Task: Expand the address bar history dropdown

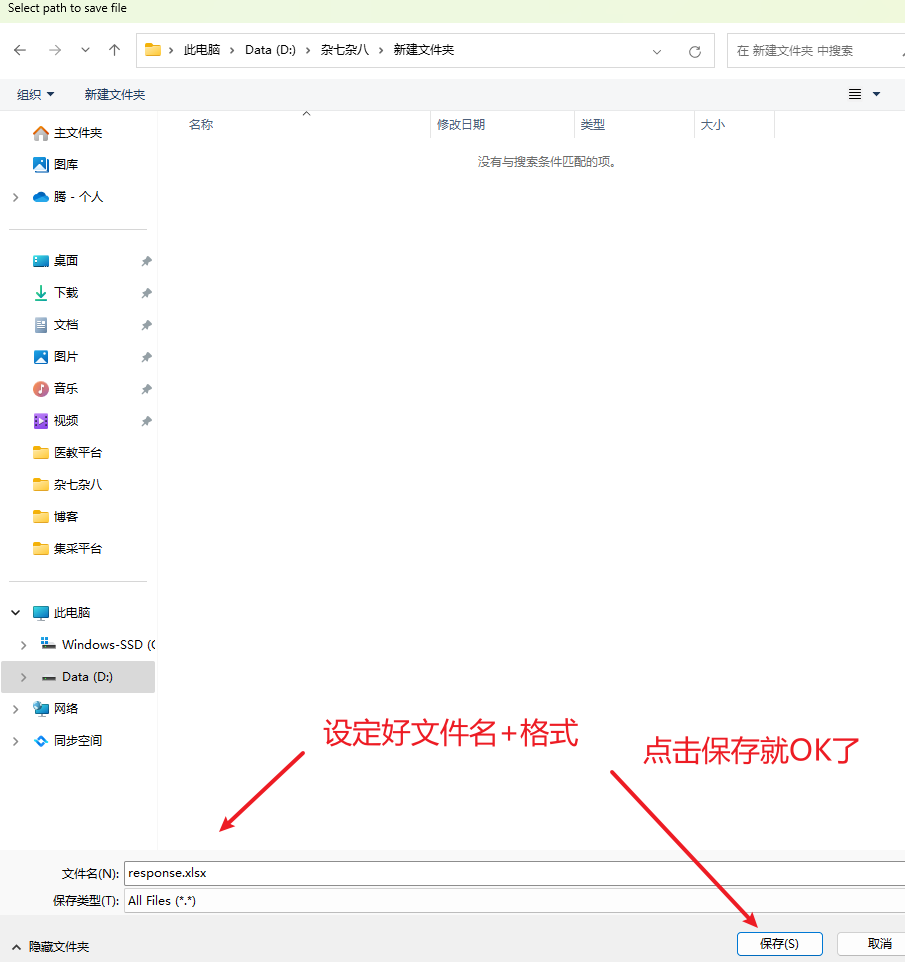Action: click(657, 52)
